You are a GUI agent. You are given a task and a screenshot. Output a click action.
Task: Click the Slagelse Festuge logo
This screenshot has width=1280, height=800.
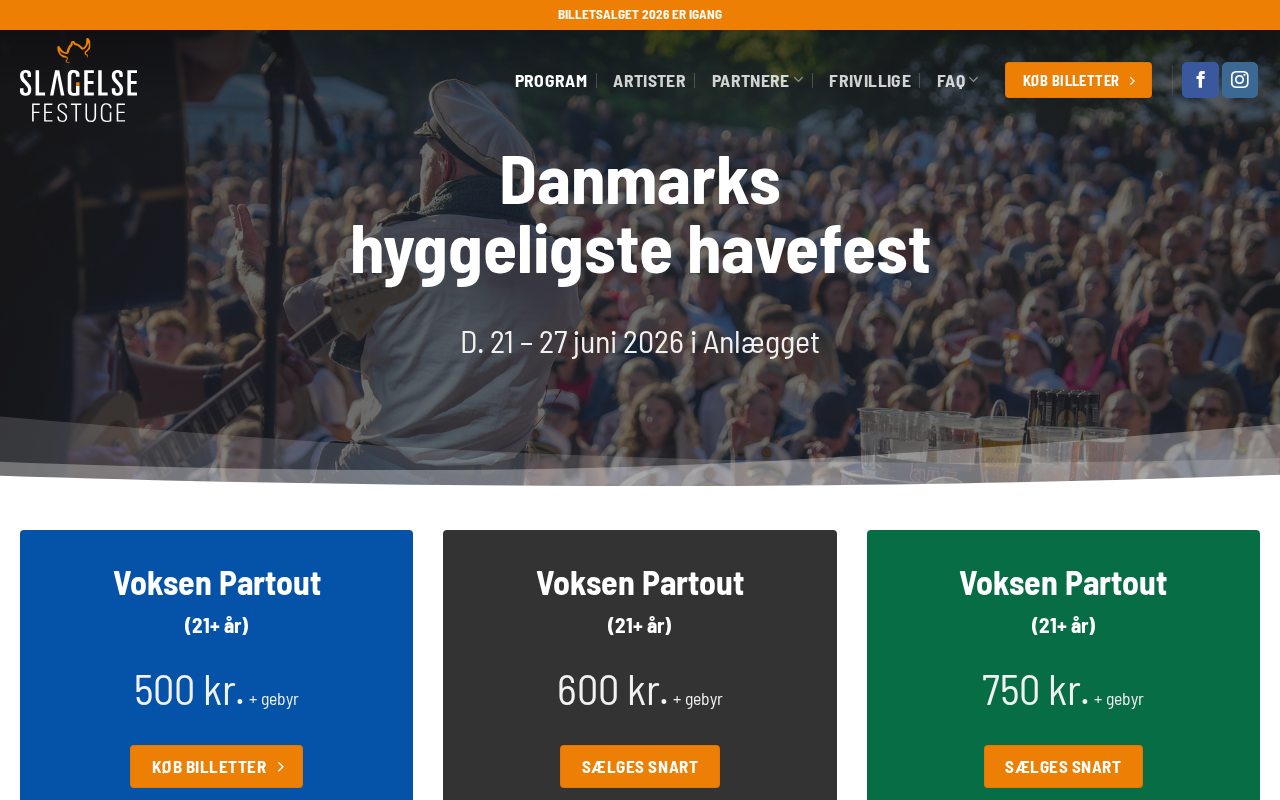[x=79, y=80]
